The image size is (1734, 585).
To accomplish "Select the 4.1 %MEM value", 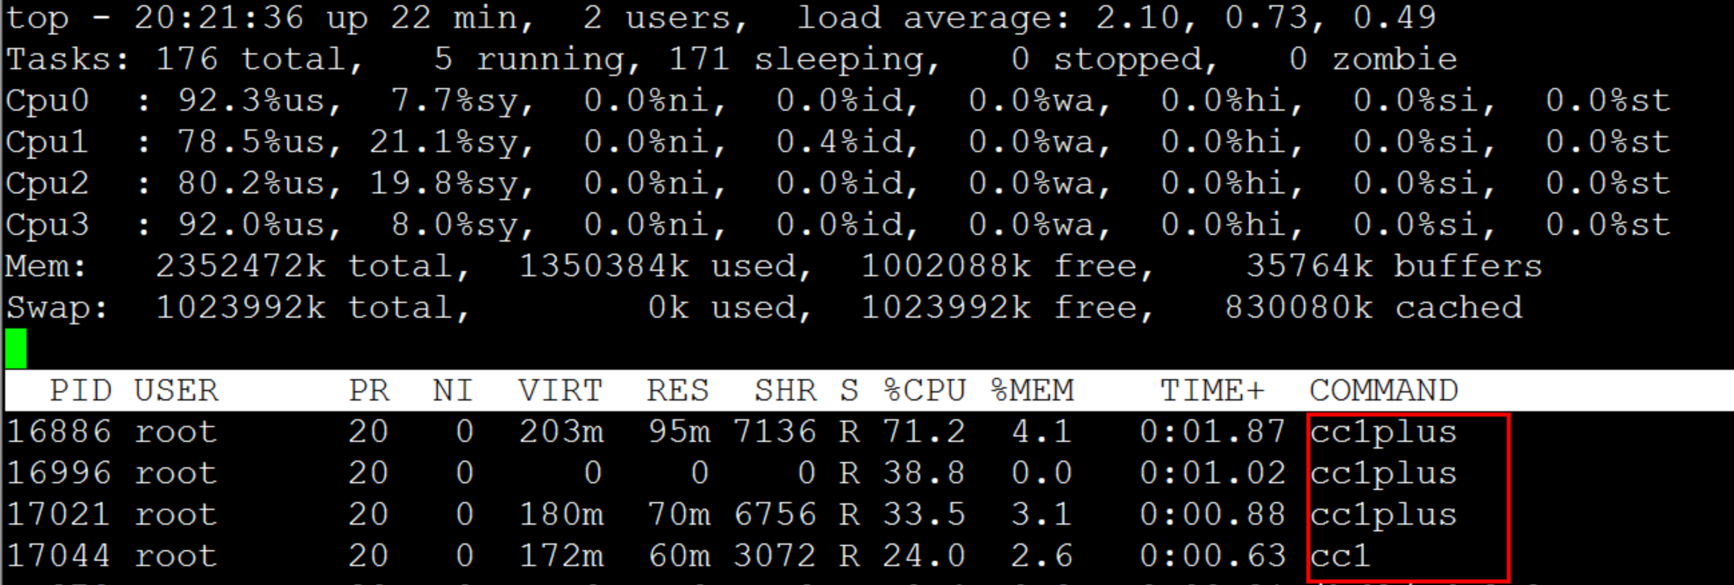I will 1042,432.
